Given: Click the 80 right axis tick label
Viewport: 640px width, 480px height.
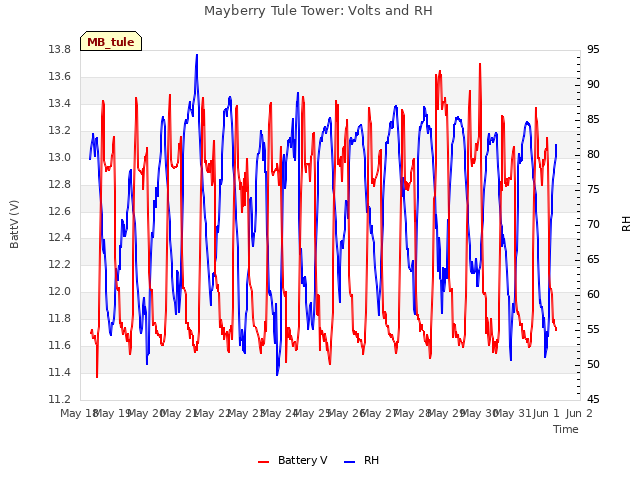Looking at the screenshot, I should pyautogui.click(x=593, y=155).
